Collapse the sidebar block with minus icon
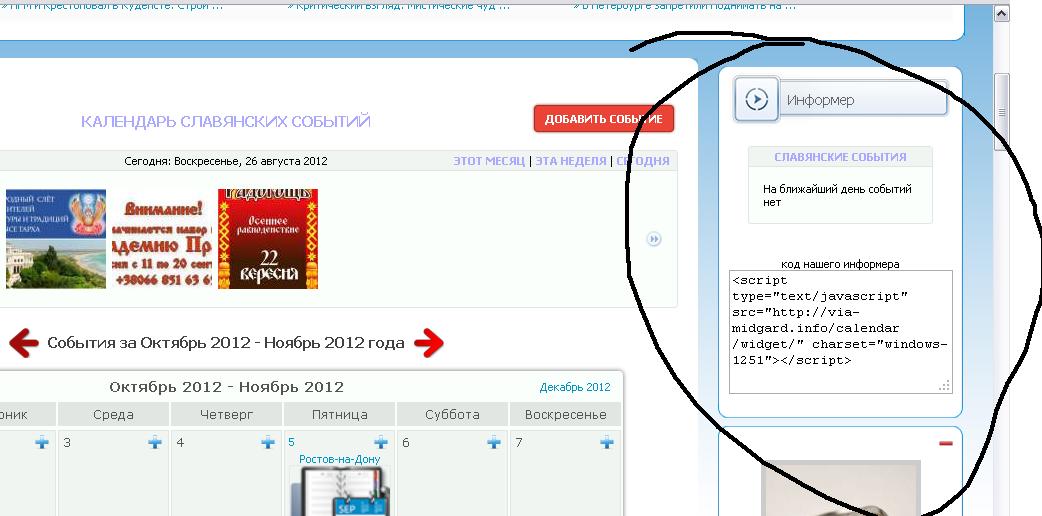 click(945, 444)
